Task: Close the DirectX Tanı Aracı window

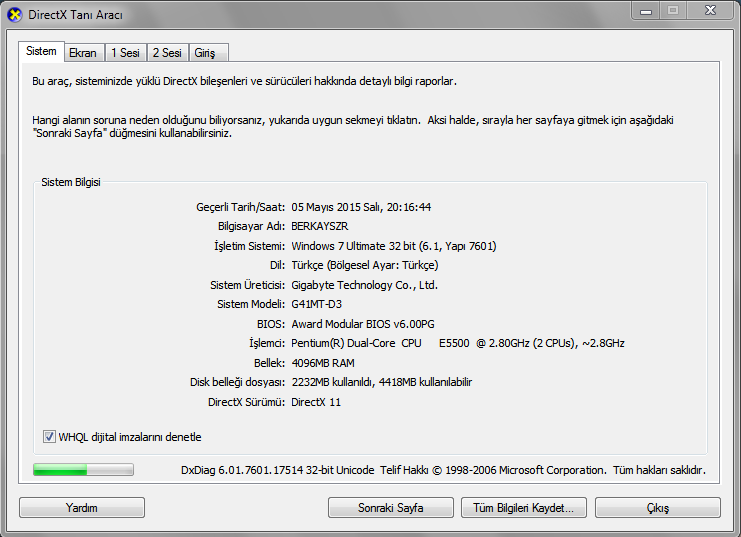Action: (711, 10)
